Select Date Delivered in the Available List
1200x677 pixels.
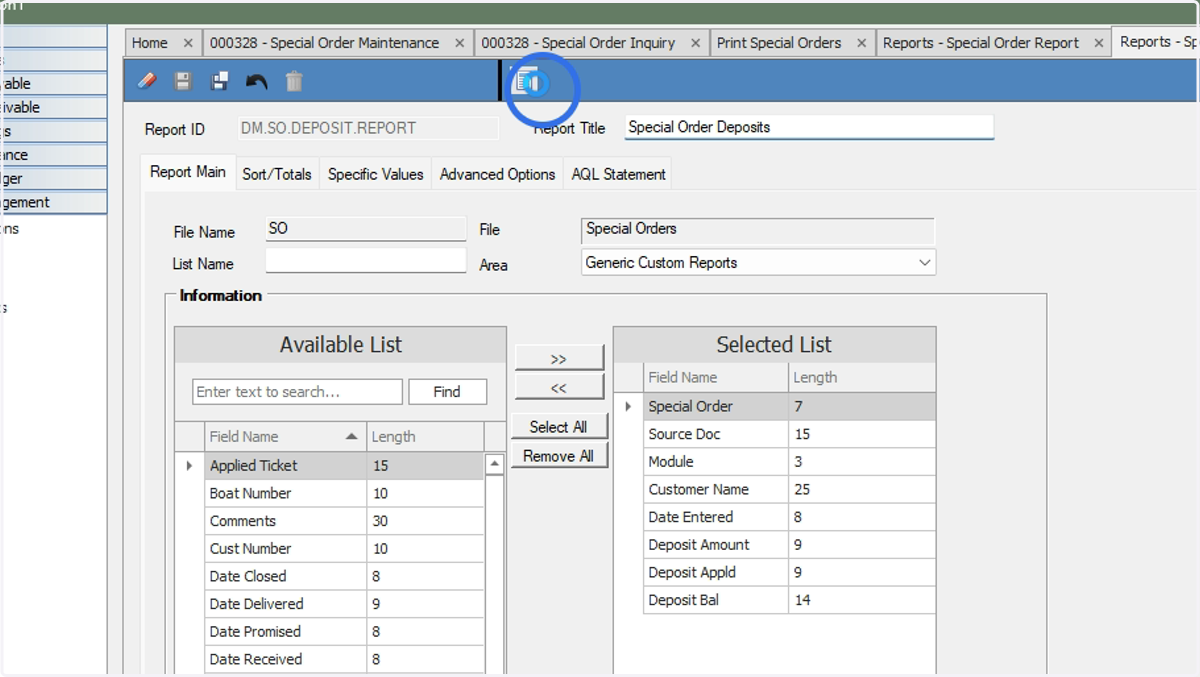click(x=286, y=604)
